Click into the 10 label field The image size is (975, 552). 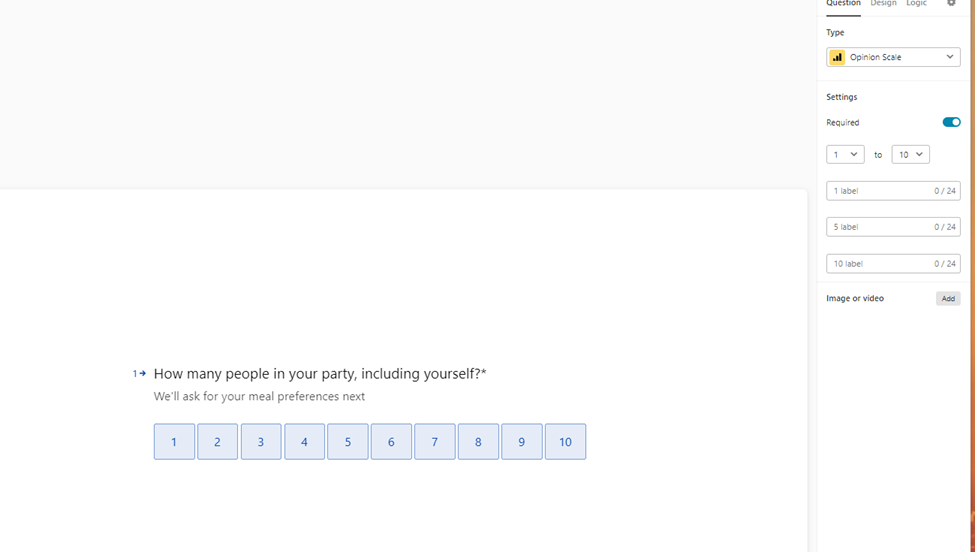coord(893,264)
